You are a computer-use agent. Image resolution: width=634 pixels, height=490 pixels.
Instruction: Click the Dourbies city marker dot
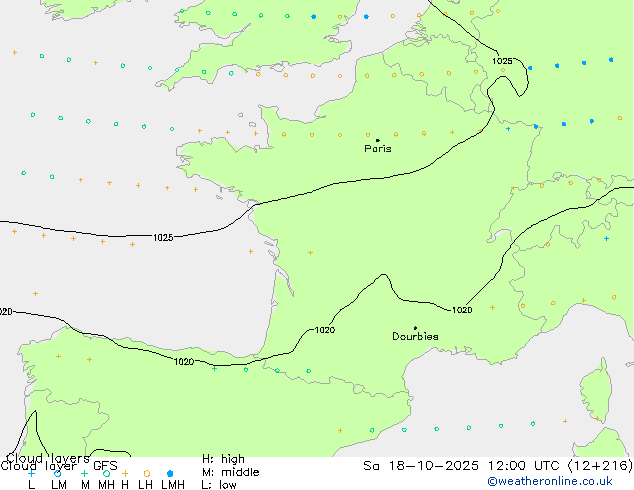click(415, 328)
